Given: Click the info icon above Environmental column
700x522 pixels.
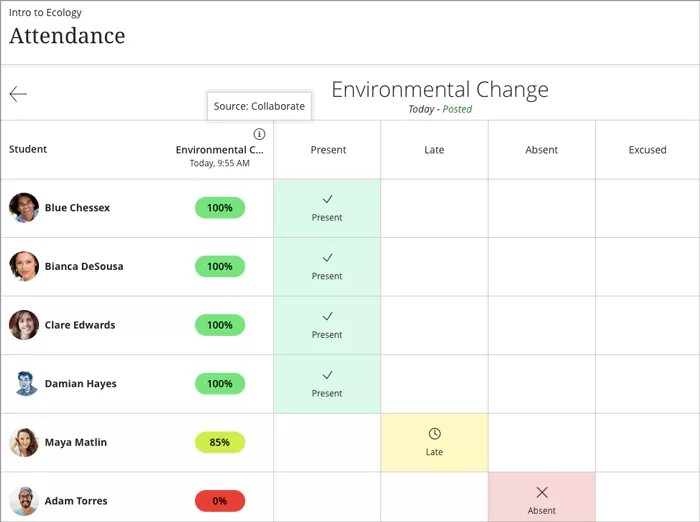Looking at the screenshot, I should click(x=259, y=134).
